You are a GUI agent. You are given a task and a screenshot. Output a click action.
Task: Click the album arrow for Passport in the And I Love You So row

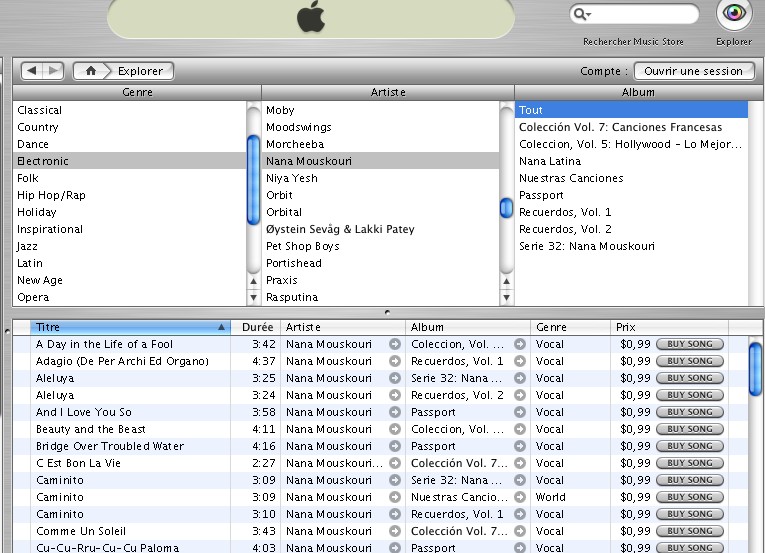pos(520,412)
